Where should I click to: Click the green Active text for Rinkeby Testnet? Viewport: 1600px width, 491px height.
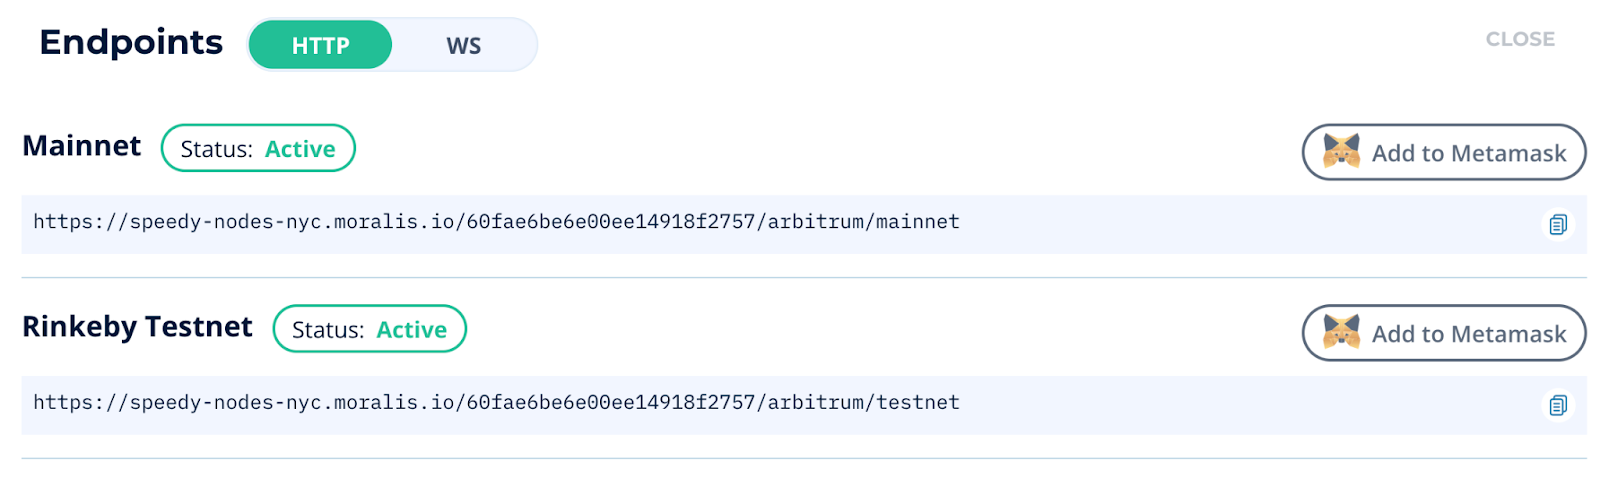point(411,330)
